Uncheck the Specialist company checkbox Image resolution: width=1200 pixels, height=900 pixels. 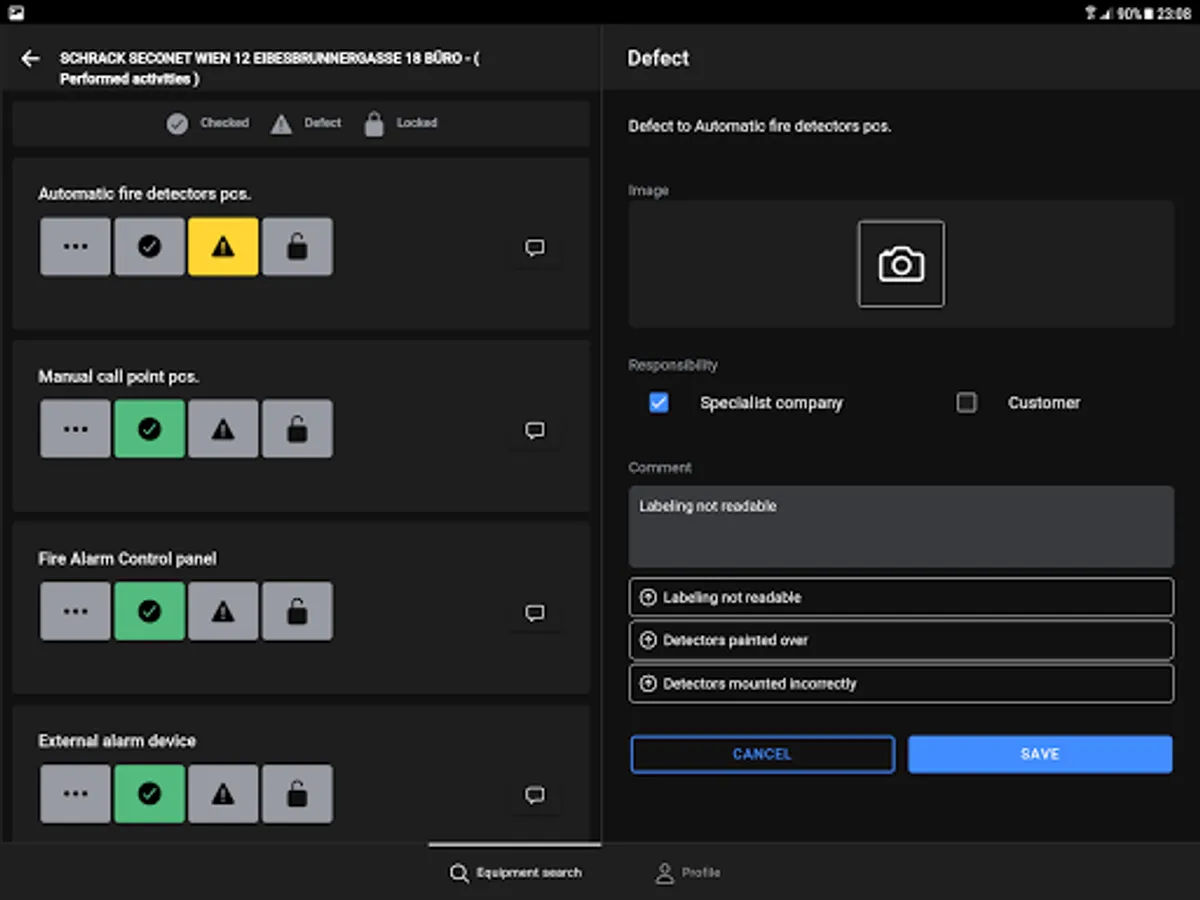(x=659, y=402)
